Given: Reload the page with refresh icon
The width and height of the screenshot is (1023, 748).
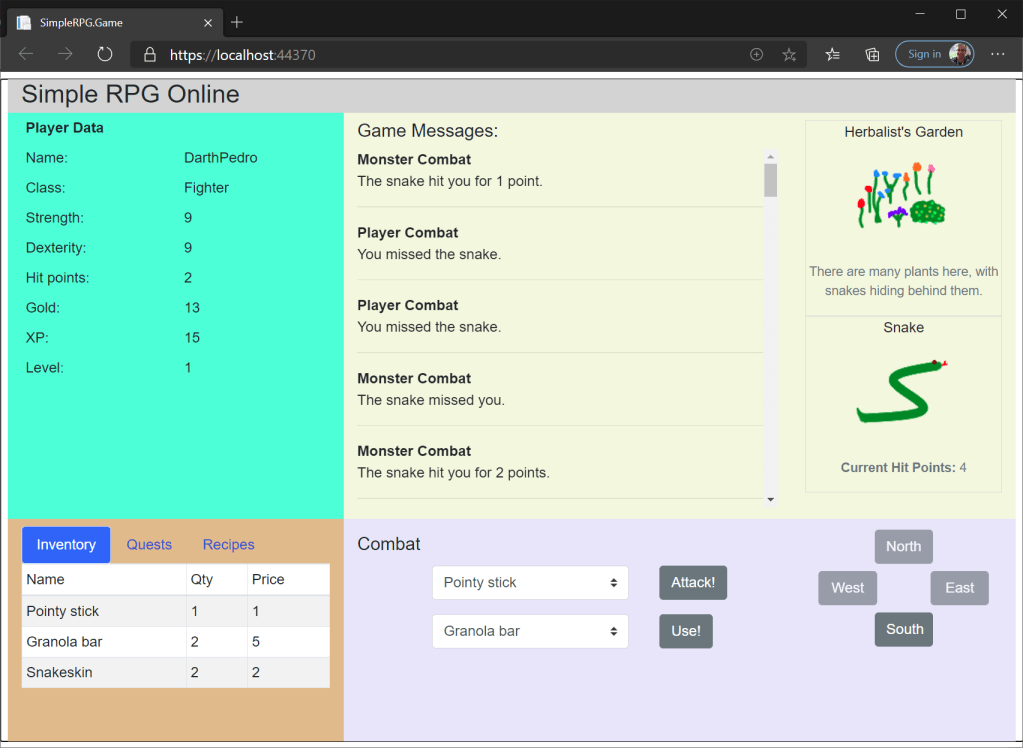Looking at the screenshot, I should coord(104,55).
